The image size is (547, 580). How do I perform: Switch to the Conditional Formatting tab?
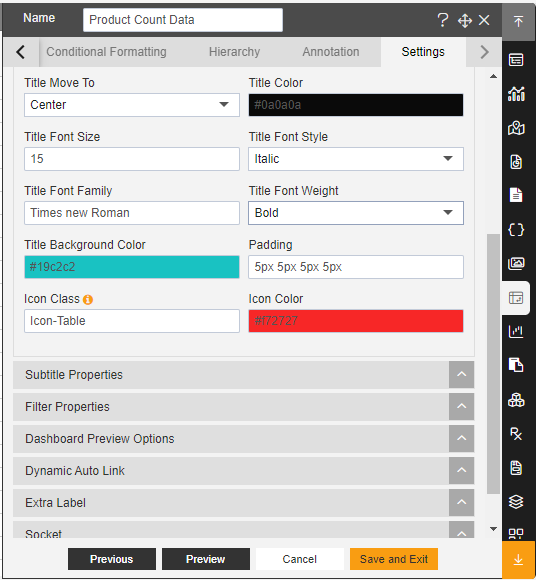(106, 52)
